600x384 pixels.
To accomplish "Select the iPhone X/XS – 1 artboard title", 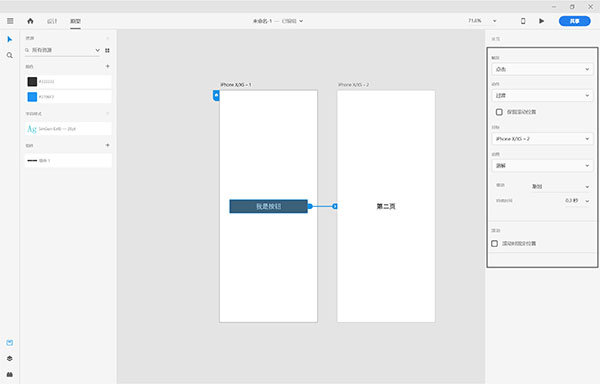I will [x=236, y=85].
